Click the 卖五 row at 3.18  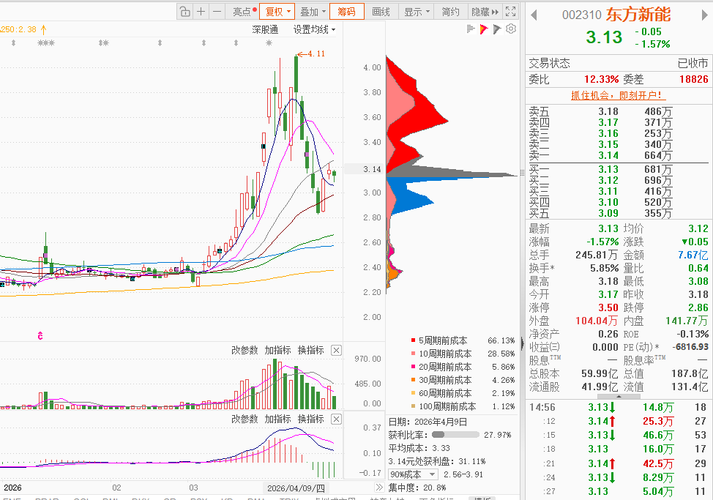pos(619,111)
